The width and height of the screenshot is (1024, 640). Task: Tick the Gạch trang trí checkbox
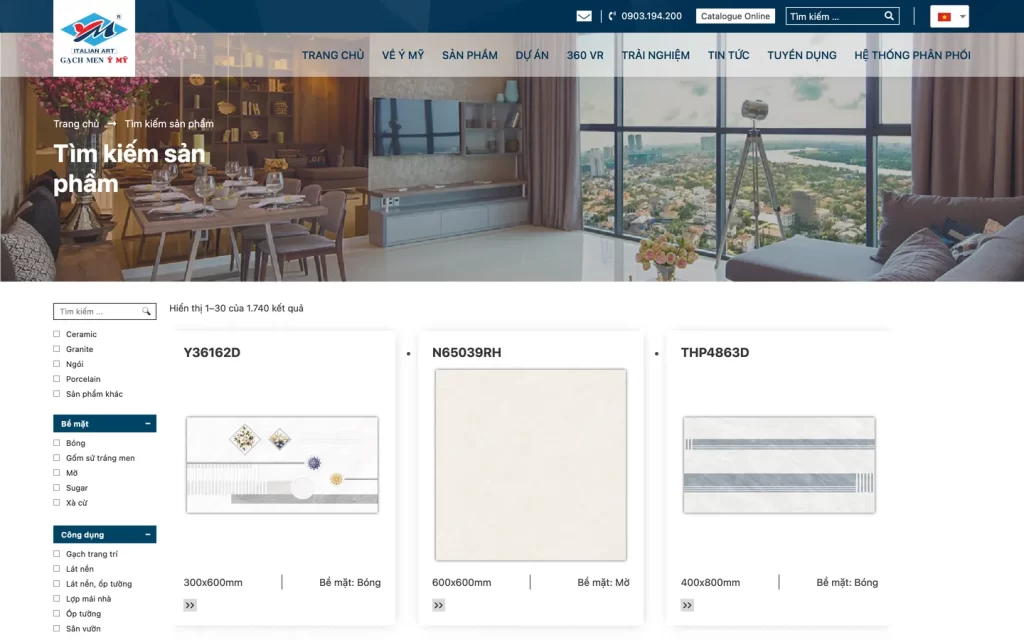point(56,554)
